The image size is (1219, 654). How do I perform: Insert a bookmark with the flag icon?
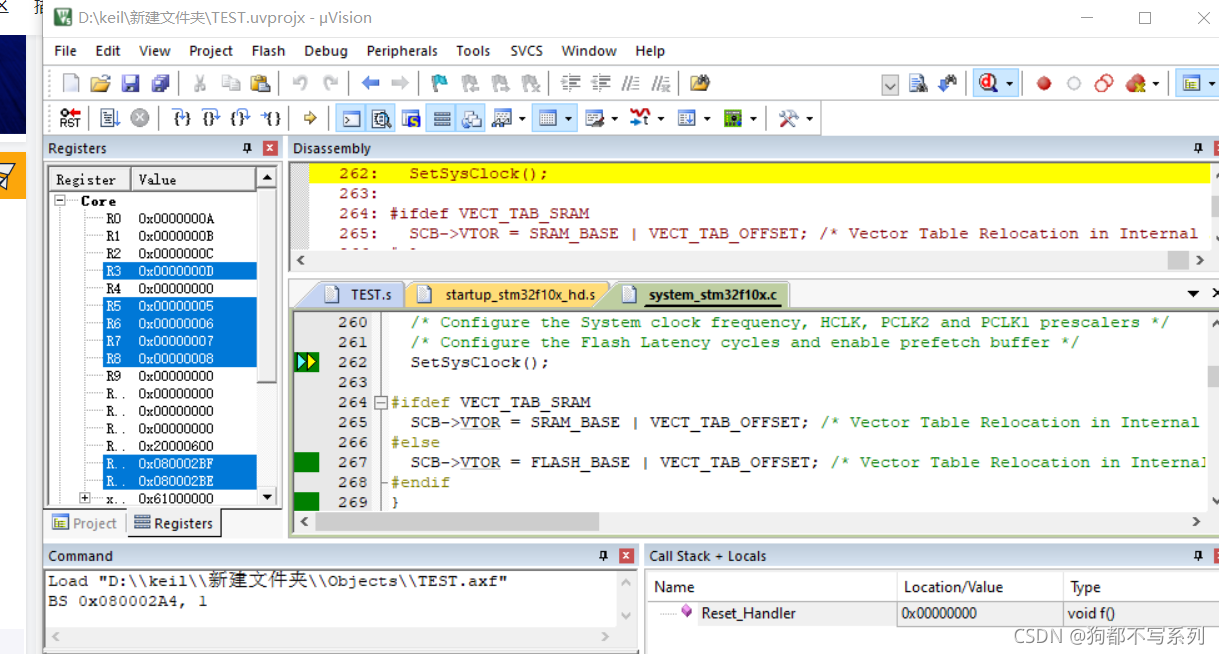click(x=439, y=83)
